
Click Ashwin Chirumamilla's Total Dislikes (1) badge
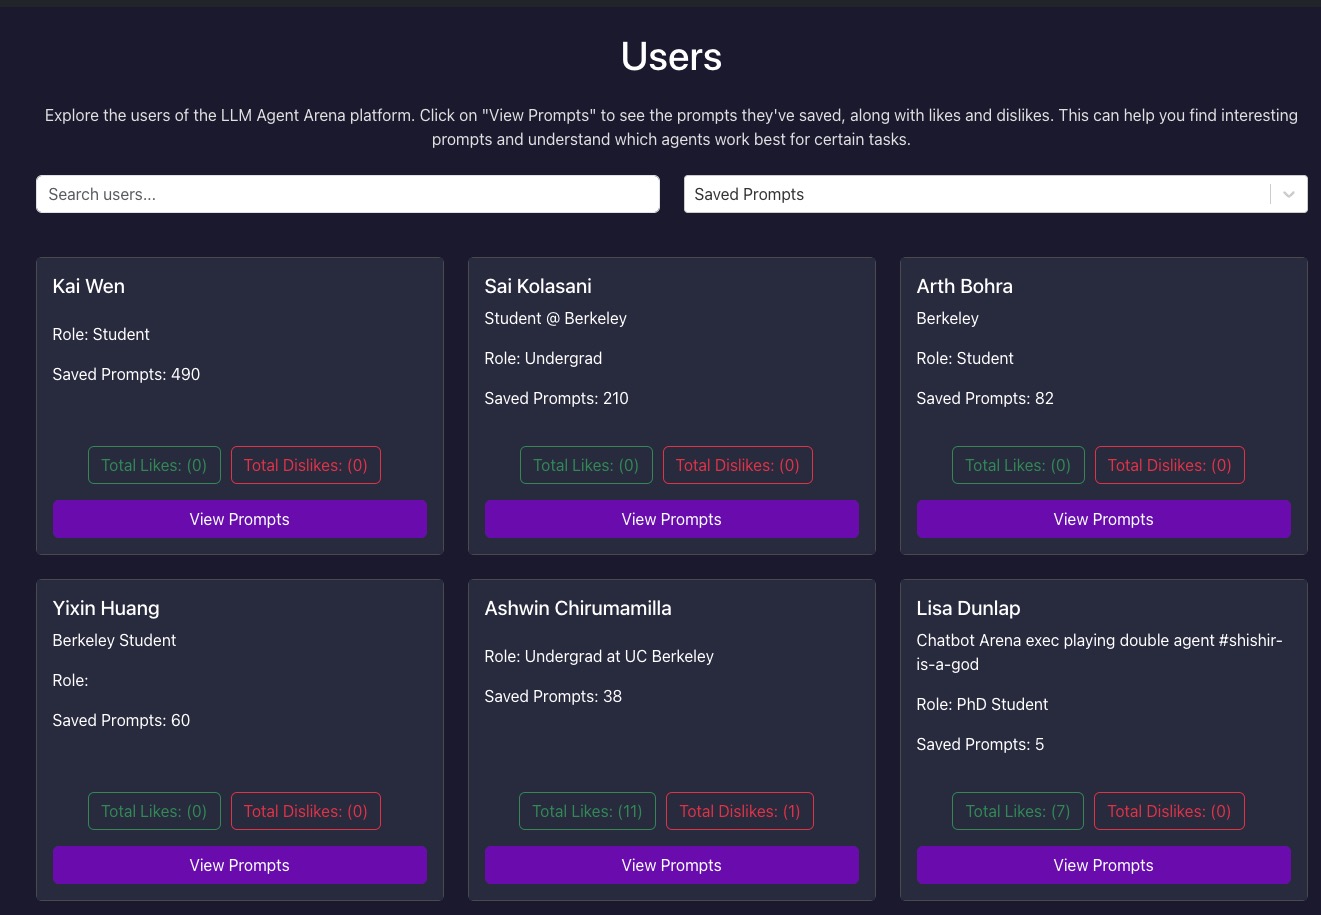click(739, 811)
